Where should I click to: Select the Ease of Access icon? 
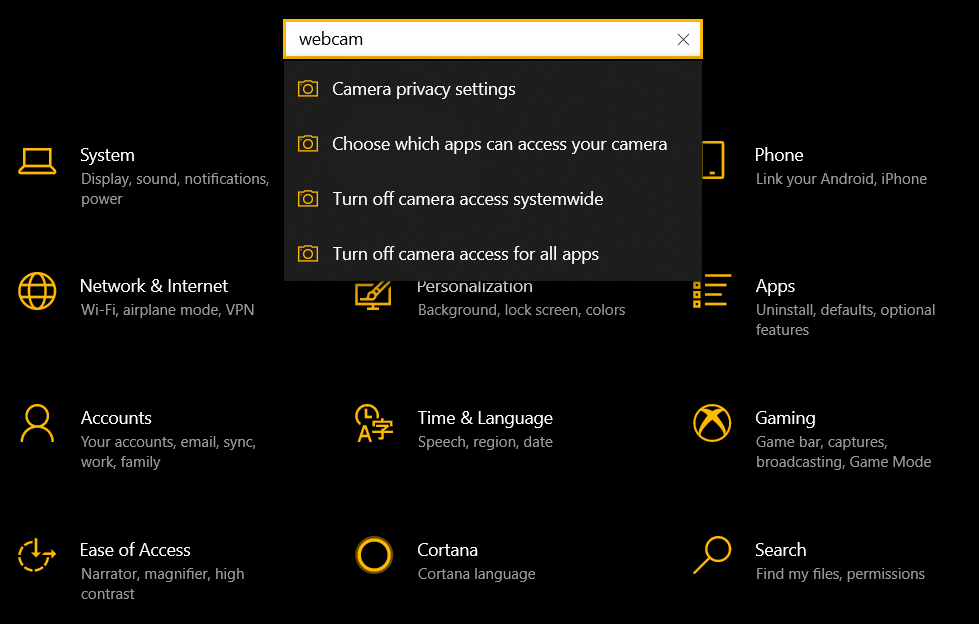pyautogui.click(x=37, y=555)
